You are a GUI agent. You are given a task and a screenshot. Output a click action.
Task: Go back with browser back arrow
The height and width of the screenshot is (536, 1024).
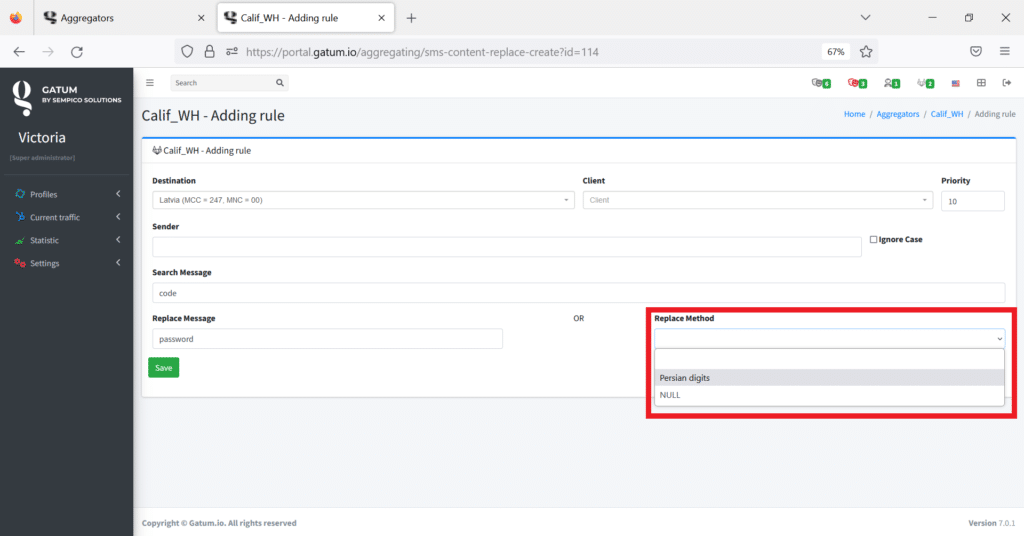19,52
